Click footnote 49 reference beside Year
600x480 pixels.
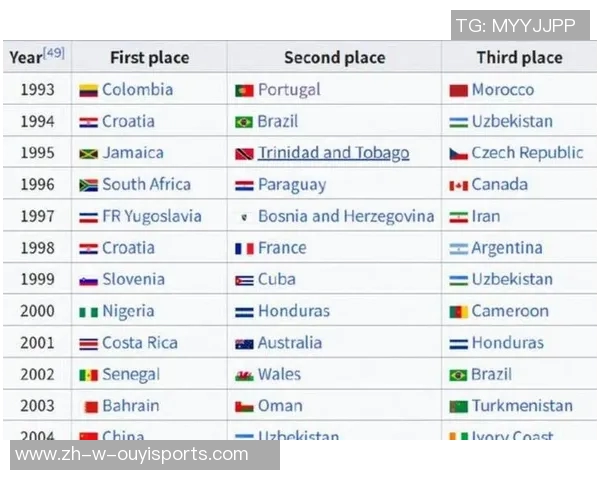[x=54, y=52]
